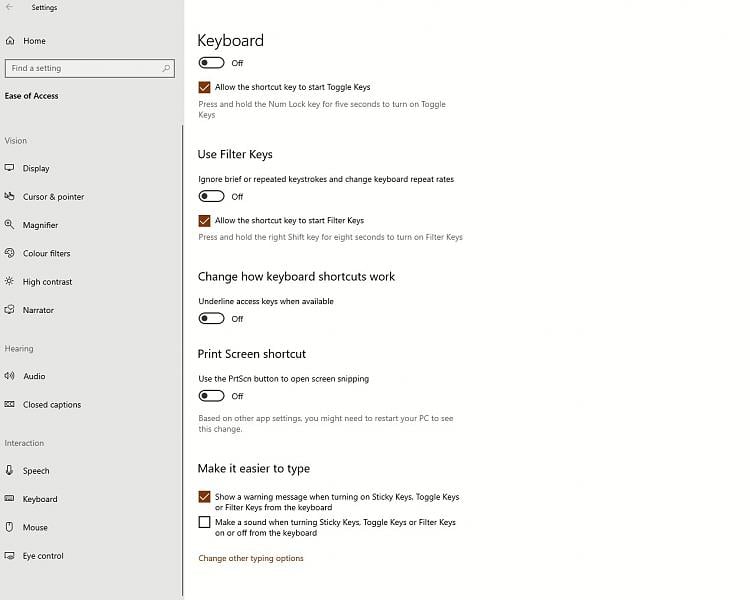Viewport: 750px width, 600px height.
Task: Click the Print Screen shortcut heading
Action: (252, 354)
